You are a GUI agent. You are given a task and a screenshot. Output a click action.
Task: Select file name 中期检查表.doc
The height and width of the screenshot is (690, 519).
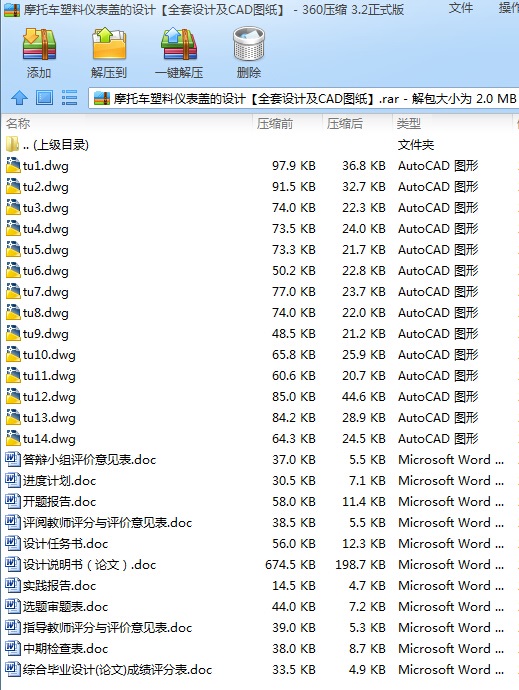click(66, 648)
